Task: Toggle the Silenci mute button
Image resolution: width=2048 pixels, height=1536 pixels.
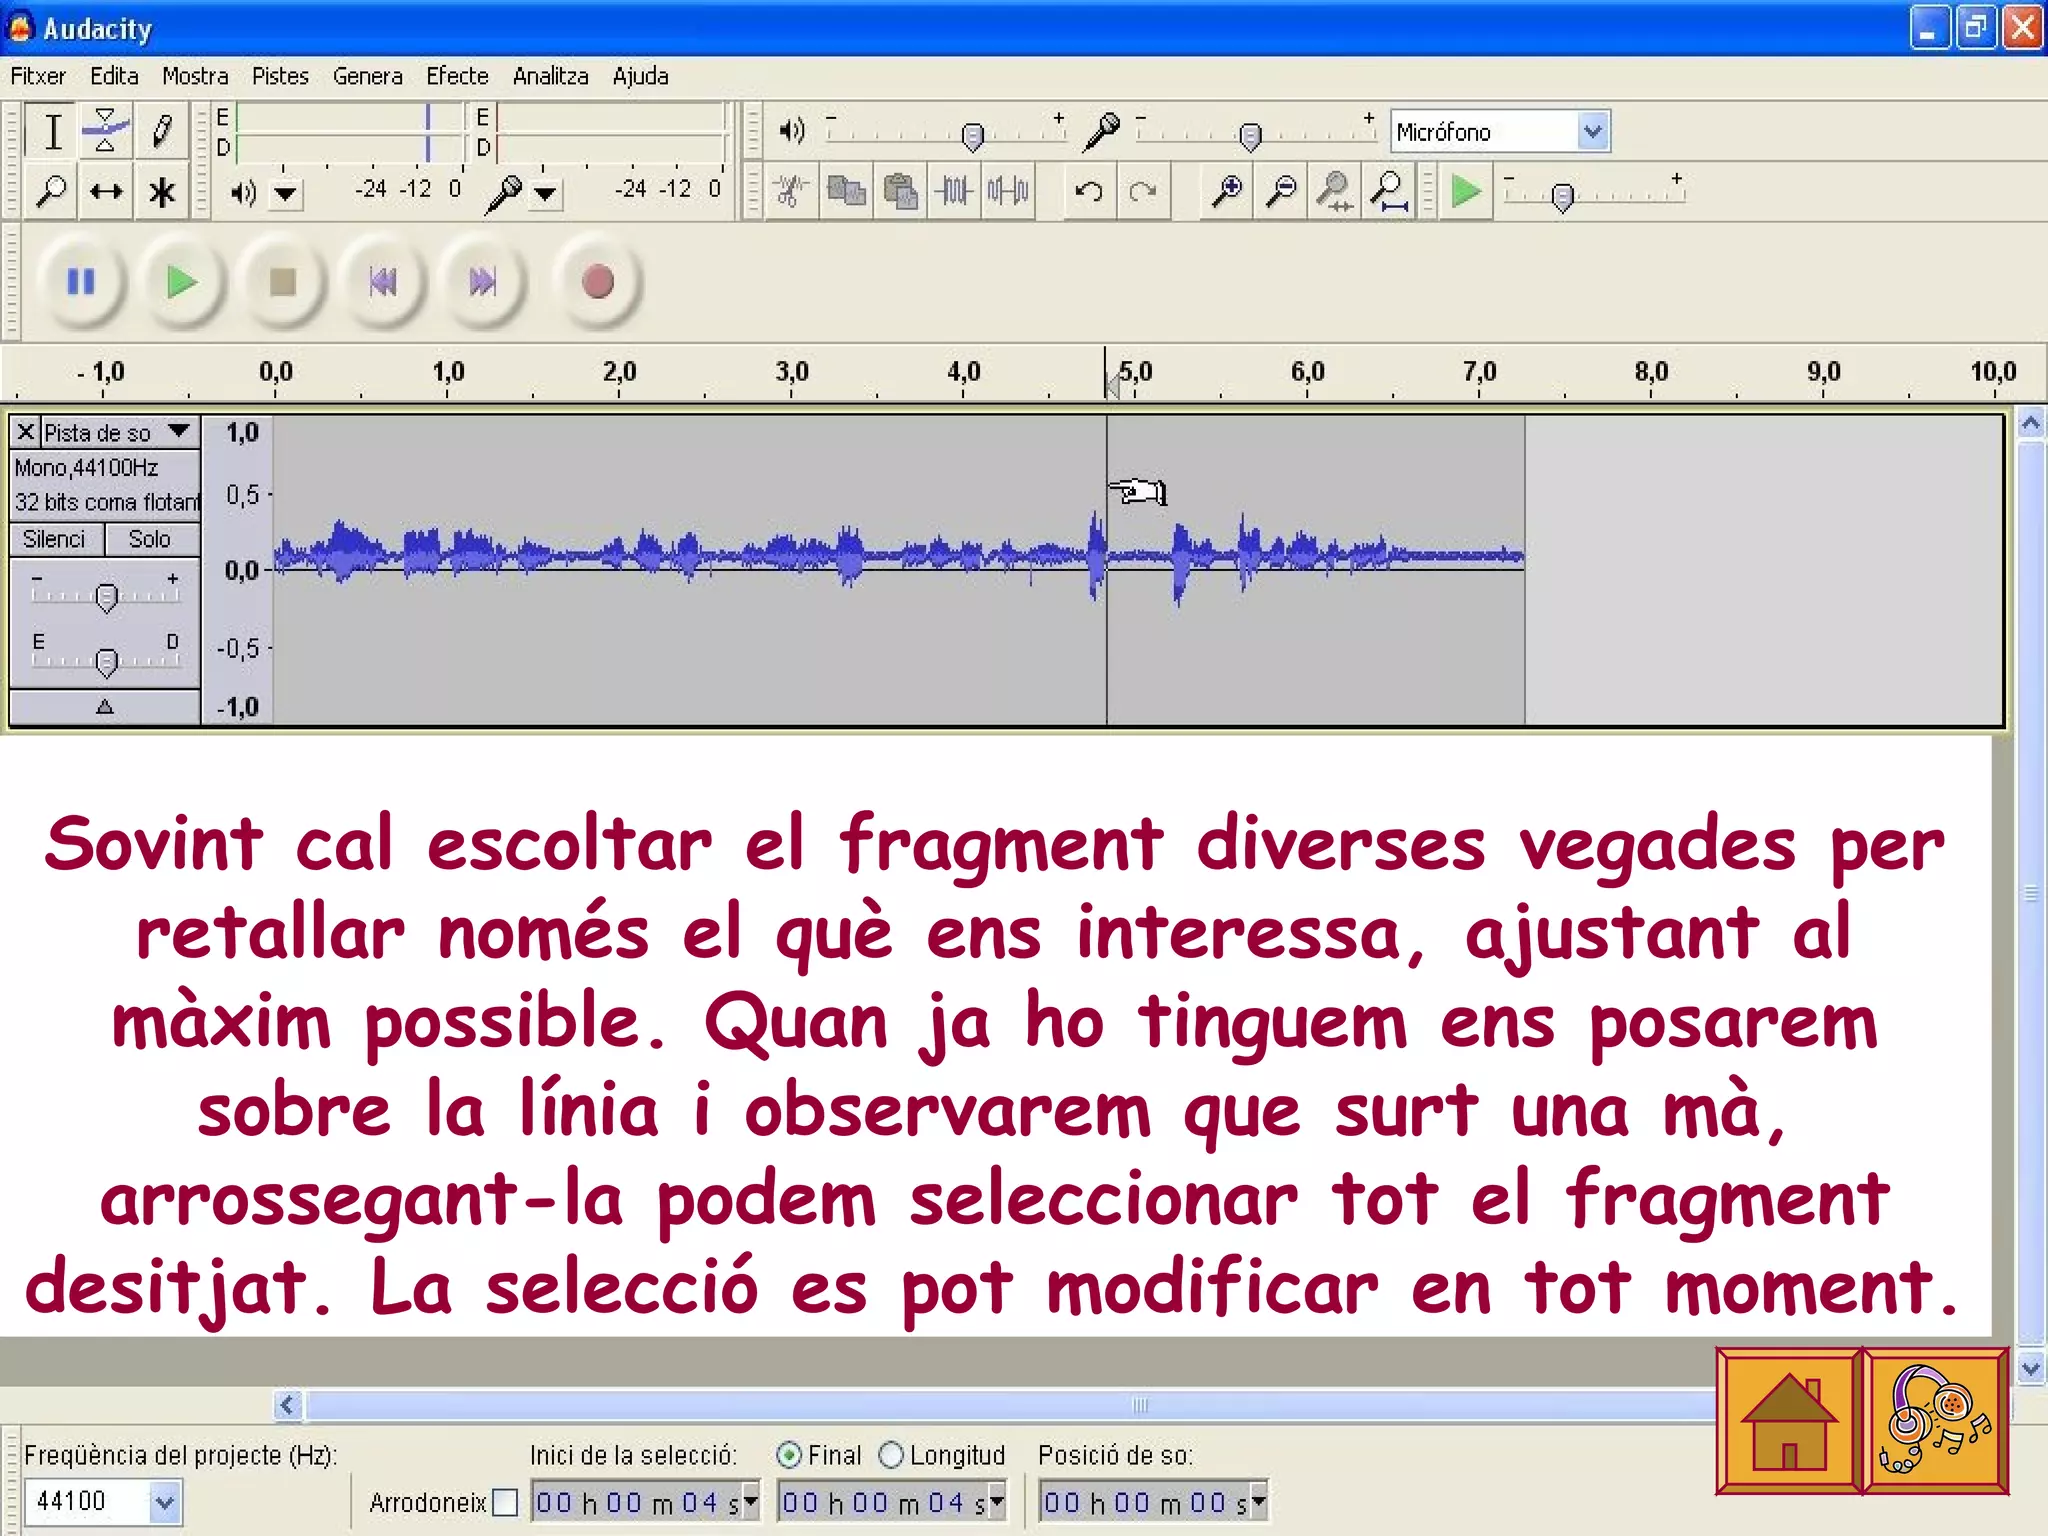Action: point(55,539)
